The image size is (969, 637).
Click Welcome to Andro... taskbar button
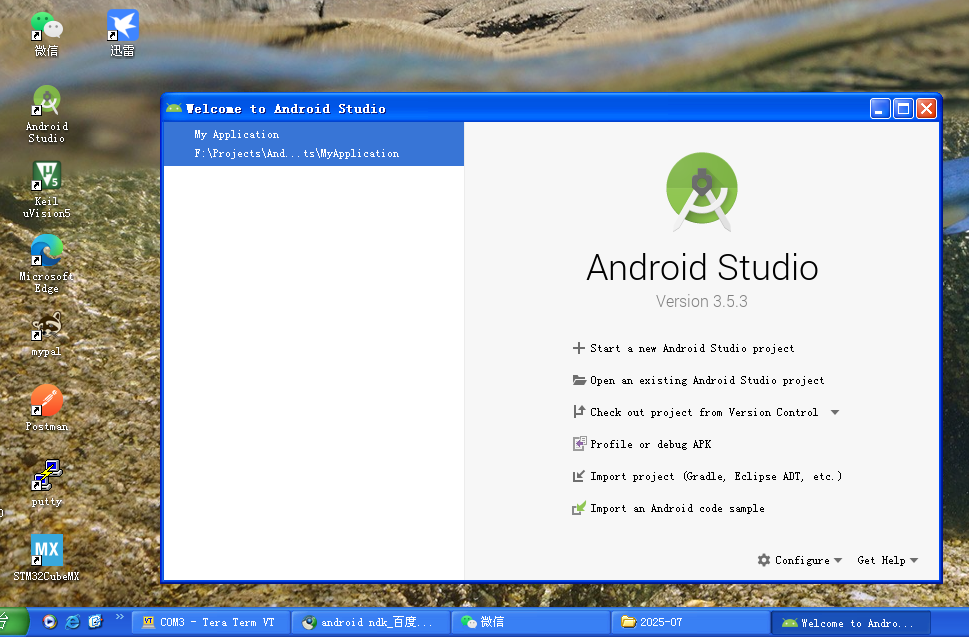(x=850, y=622)
